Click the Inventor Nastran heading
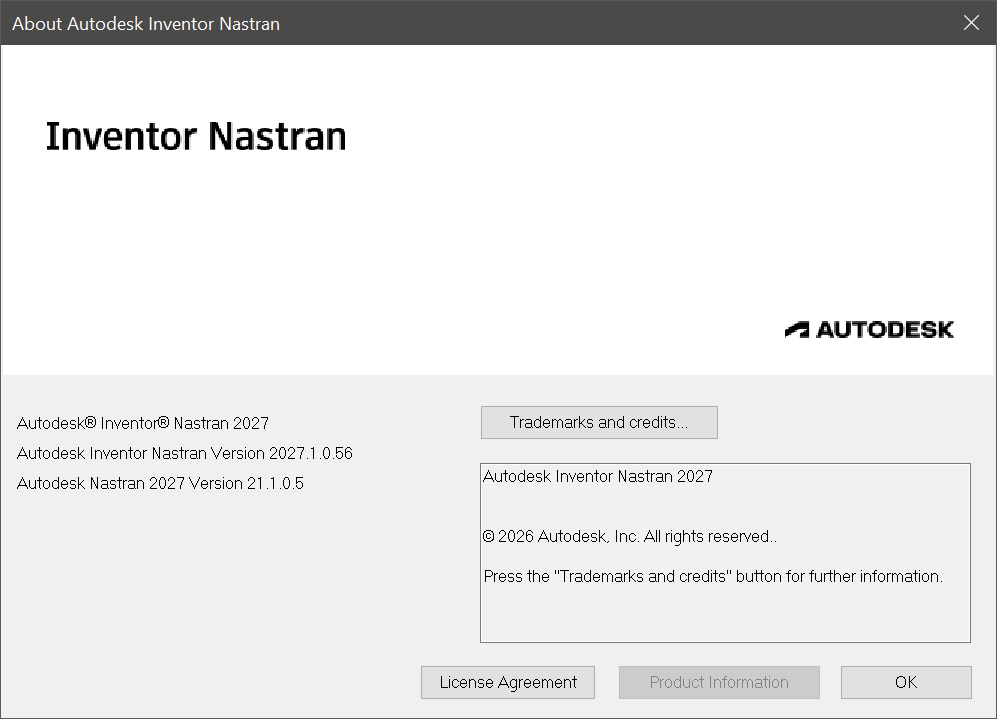Screen dimensions: 997x719 pyautogui.click(x=196, y=137)
